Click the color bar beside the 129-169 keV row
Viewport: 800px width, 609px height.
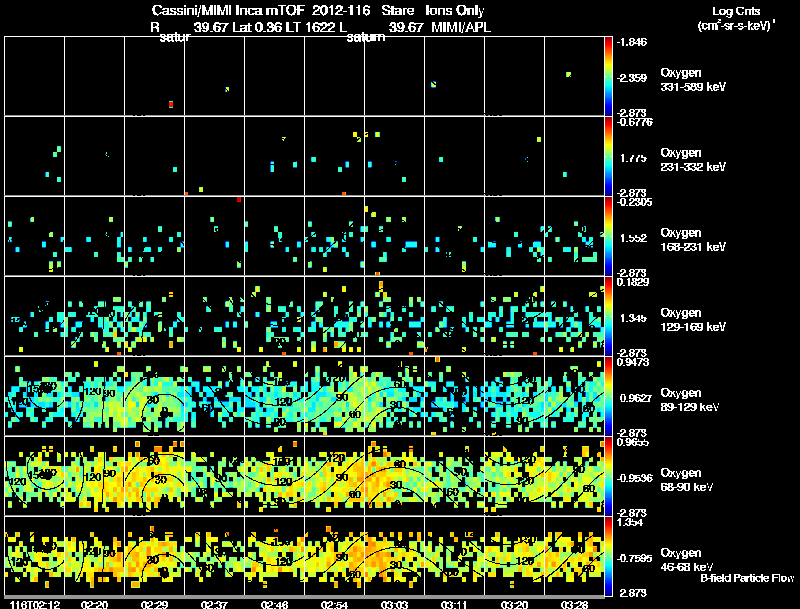click(x=608, y=316)
